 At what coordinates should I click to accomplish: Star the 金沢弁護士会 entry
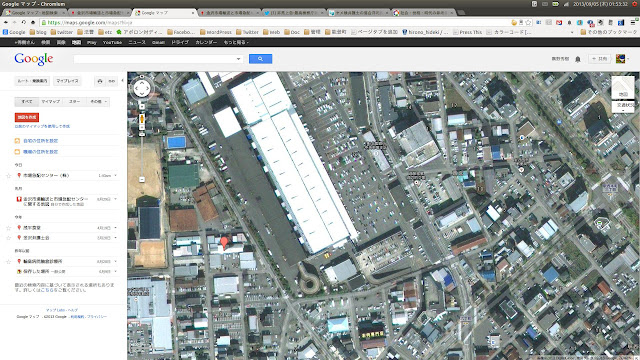9,238
